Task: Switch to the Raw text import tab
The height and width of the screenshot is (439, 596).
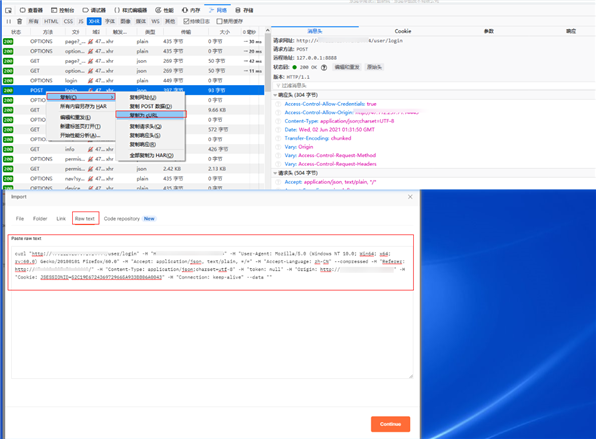Action: coord(86,219)
